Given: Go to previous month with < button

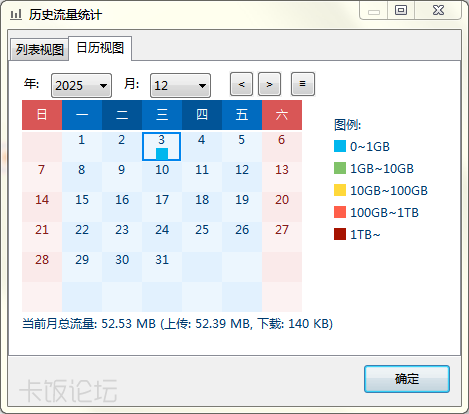Looking at the screenshot, I should click(241, 84).
